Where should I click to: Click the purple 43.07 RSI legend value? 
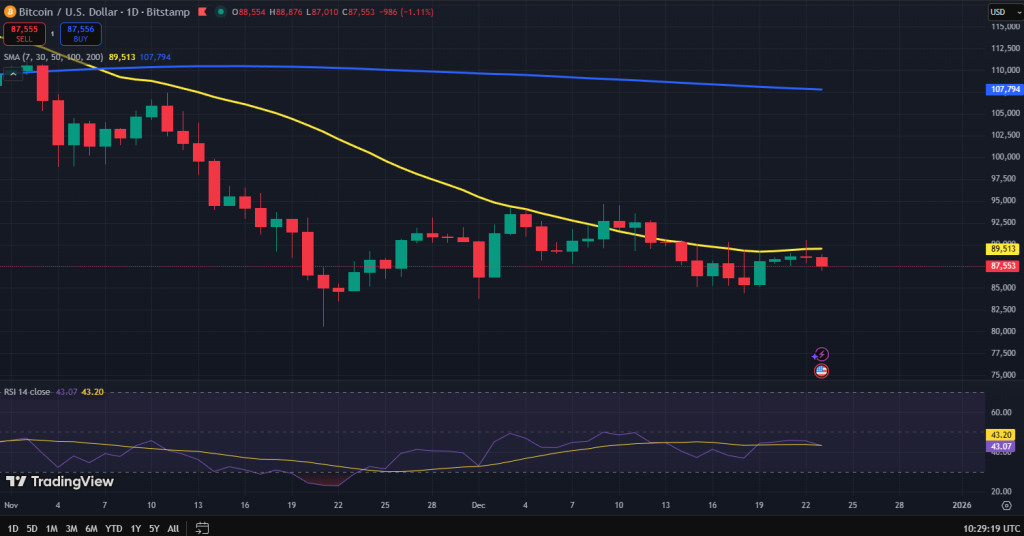(x=67, y=392)
